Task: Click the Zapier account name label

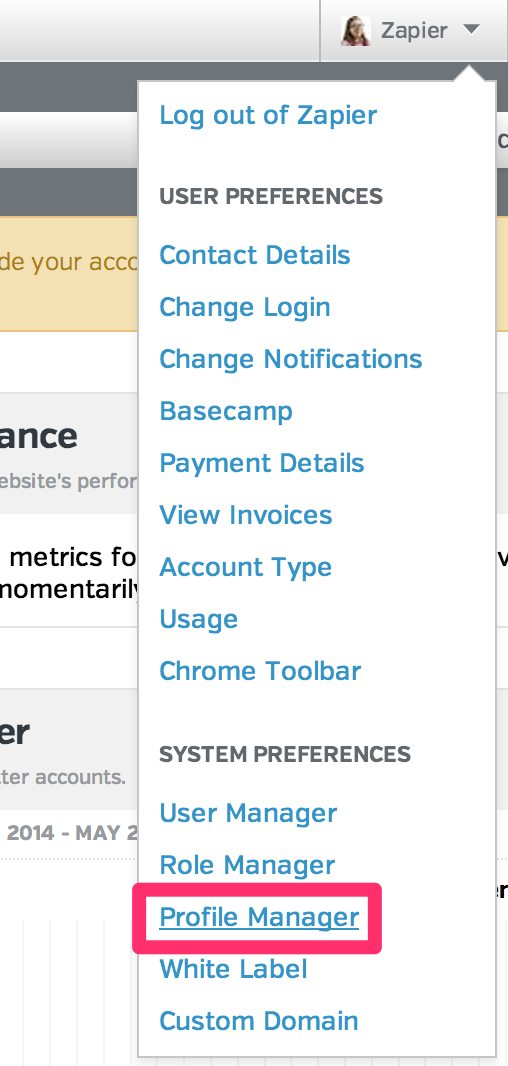Action: [x=414, y=31]
